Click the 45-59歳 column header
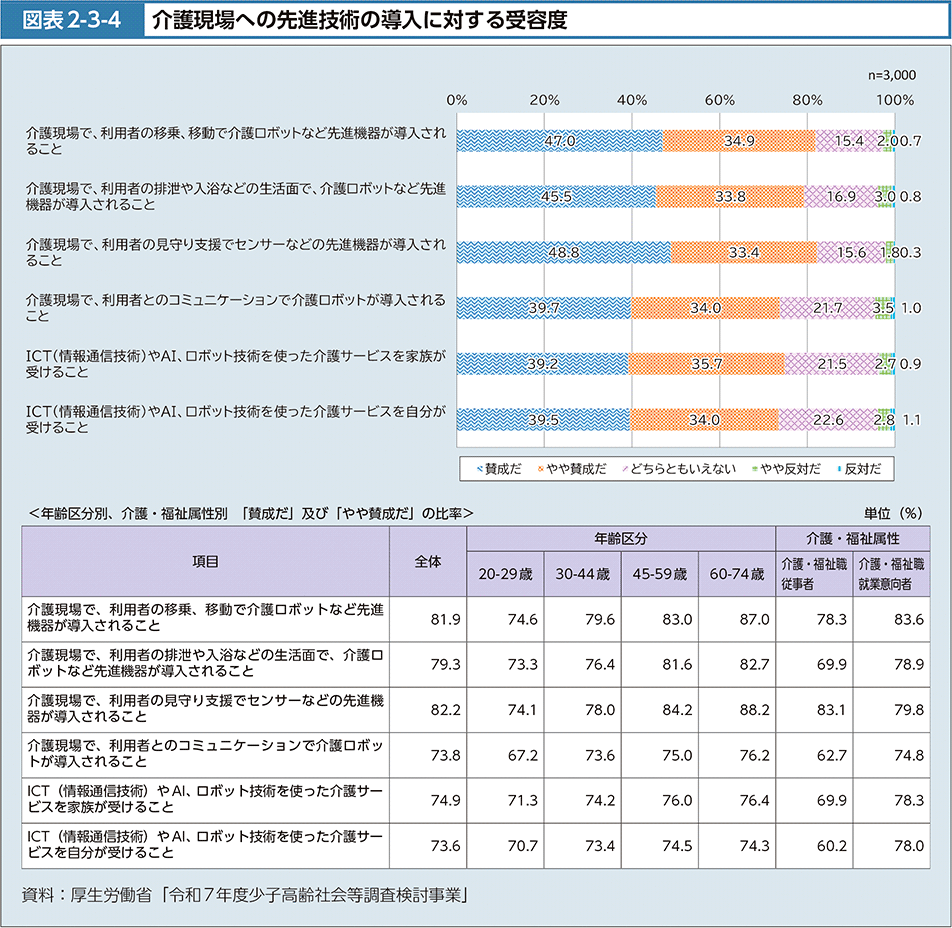This screenshot has height=928, width=952. coord(659,574)
